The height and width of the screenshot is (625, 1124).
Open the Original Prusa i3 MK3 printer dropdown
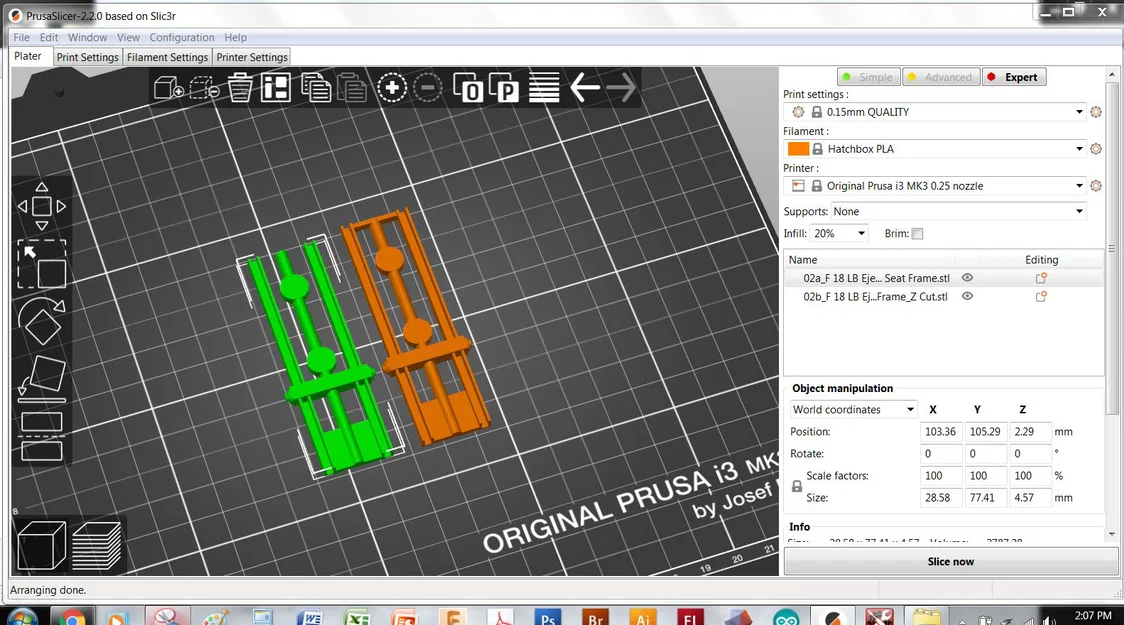click(936, 186)
